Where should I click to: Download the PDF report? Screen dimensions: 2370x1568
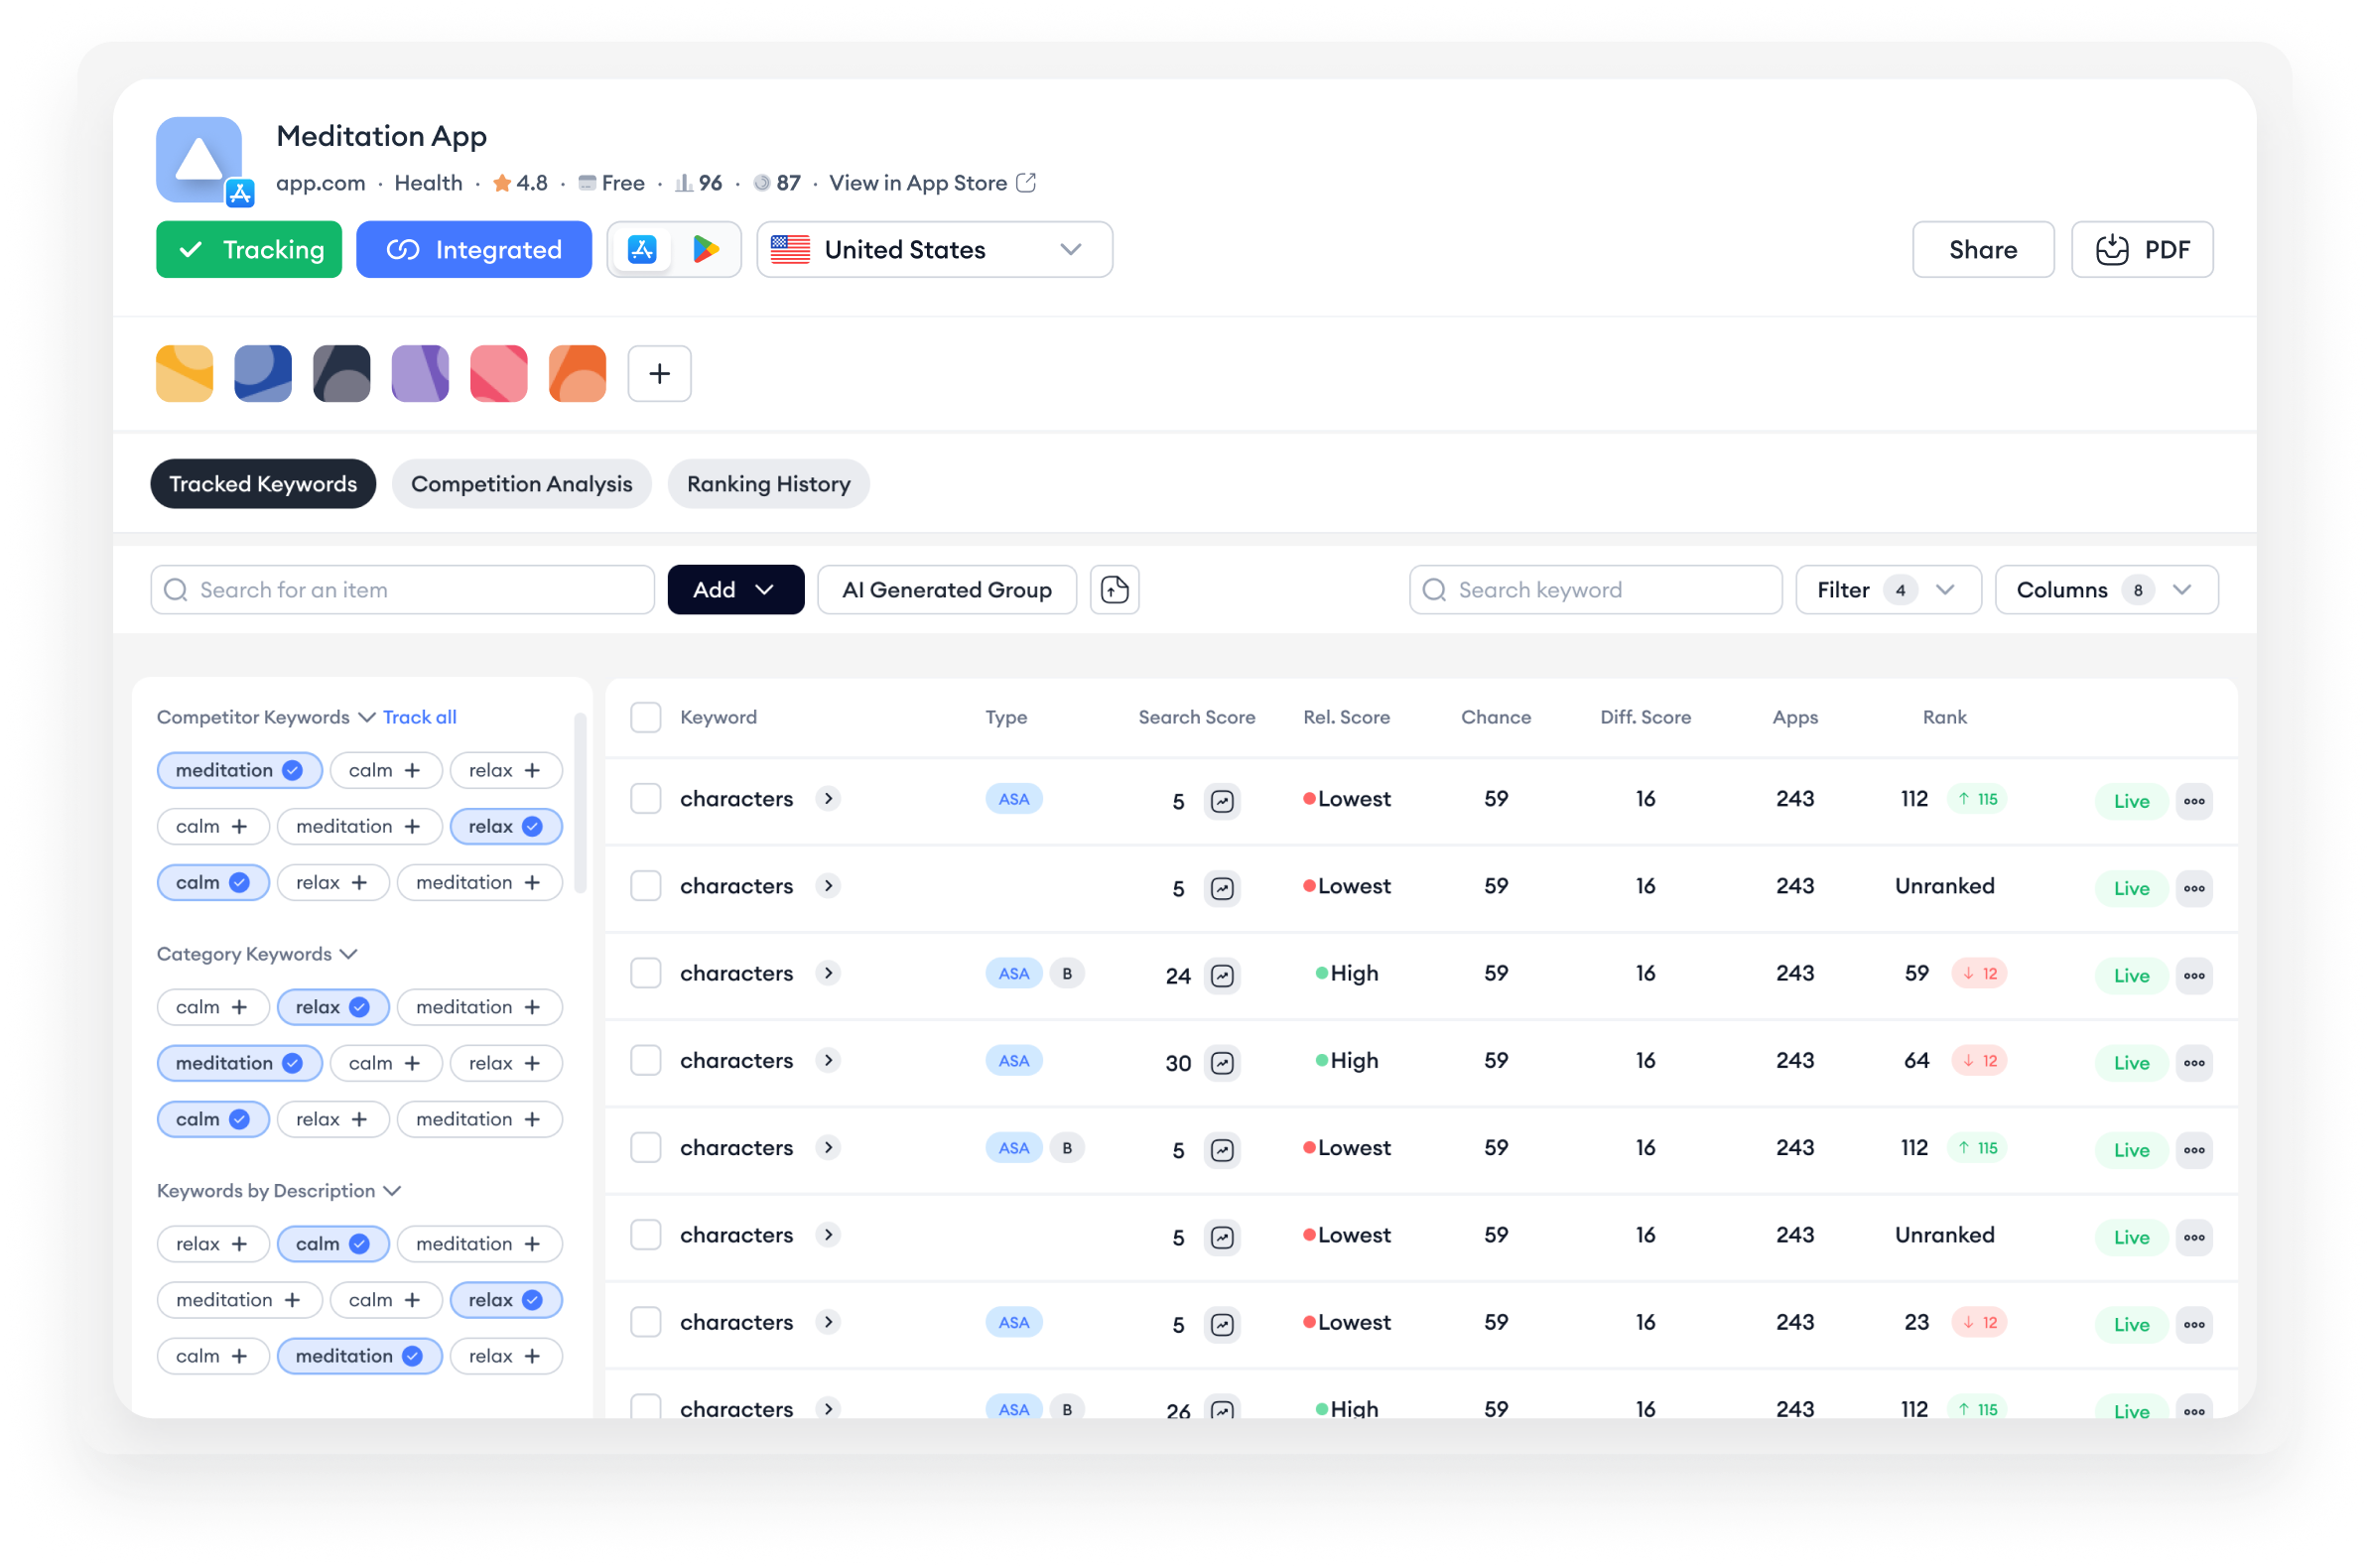[x=2141, y=250]
